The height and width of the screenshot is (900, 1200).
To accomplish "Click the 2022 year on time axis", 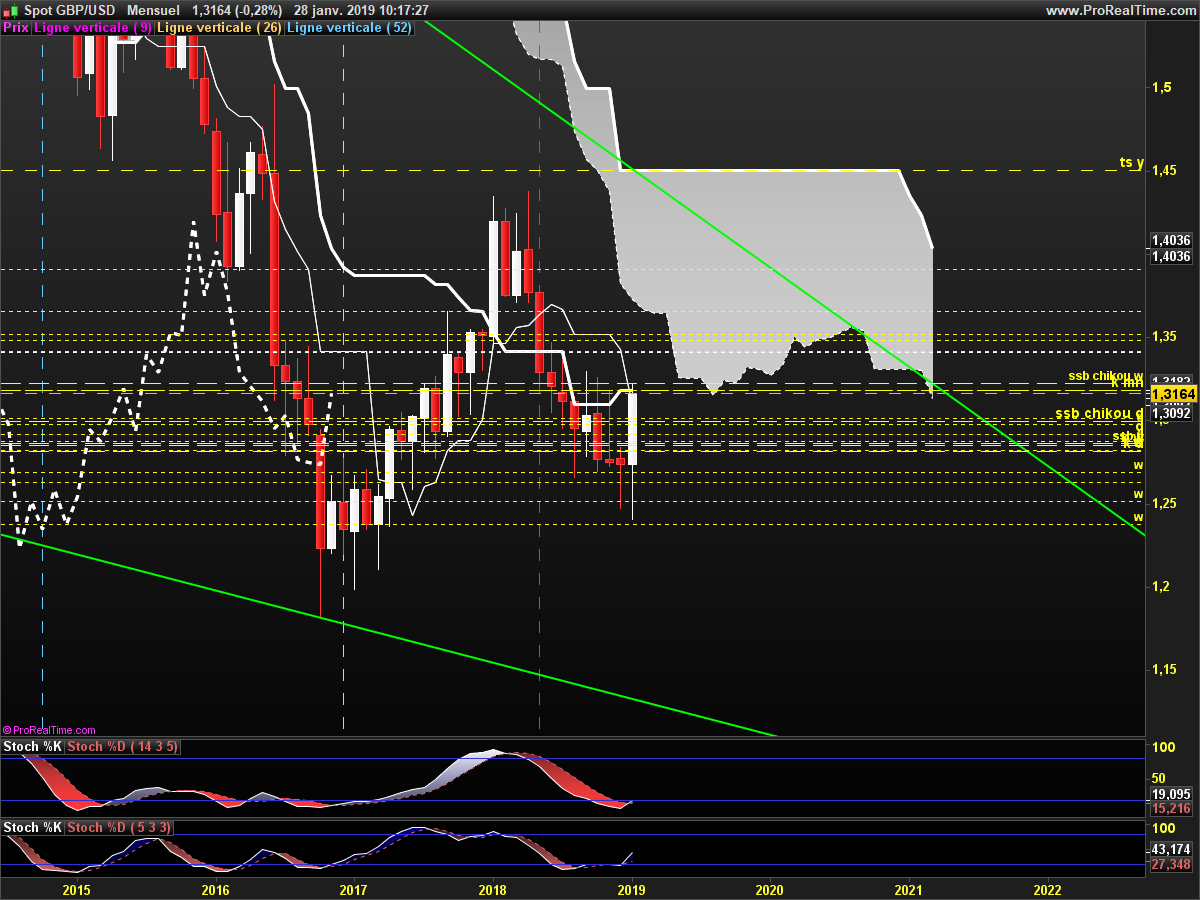I will coord(1047,889).
